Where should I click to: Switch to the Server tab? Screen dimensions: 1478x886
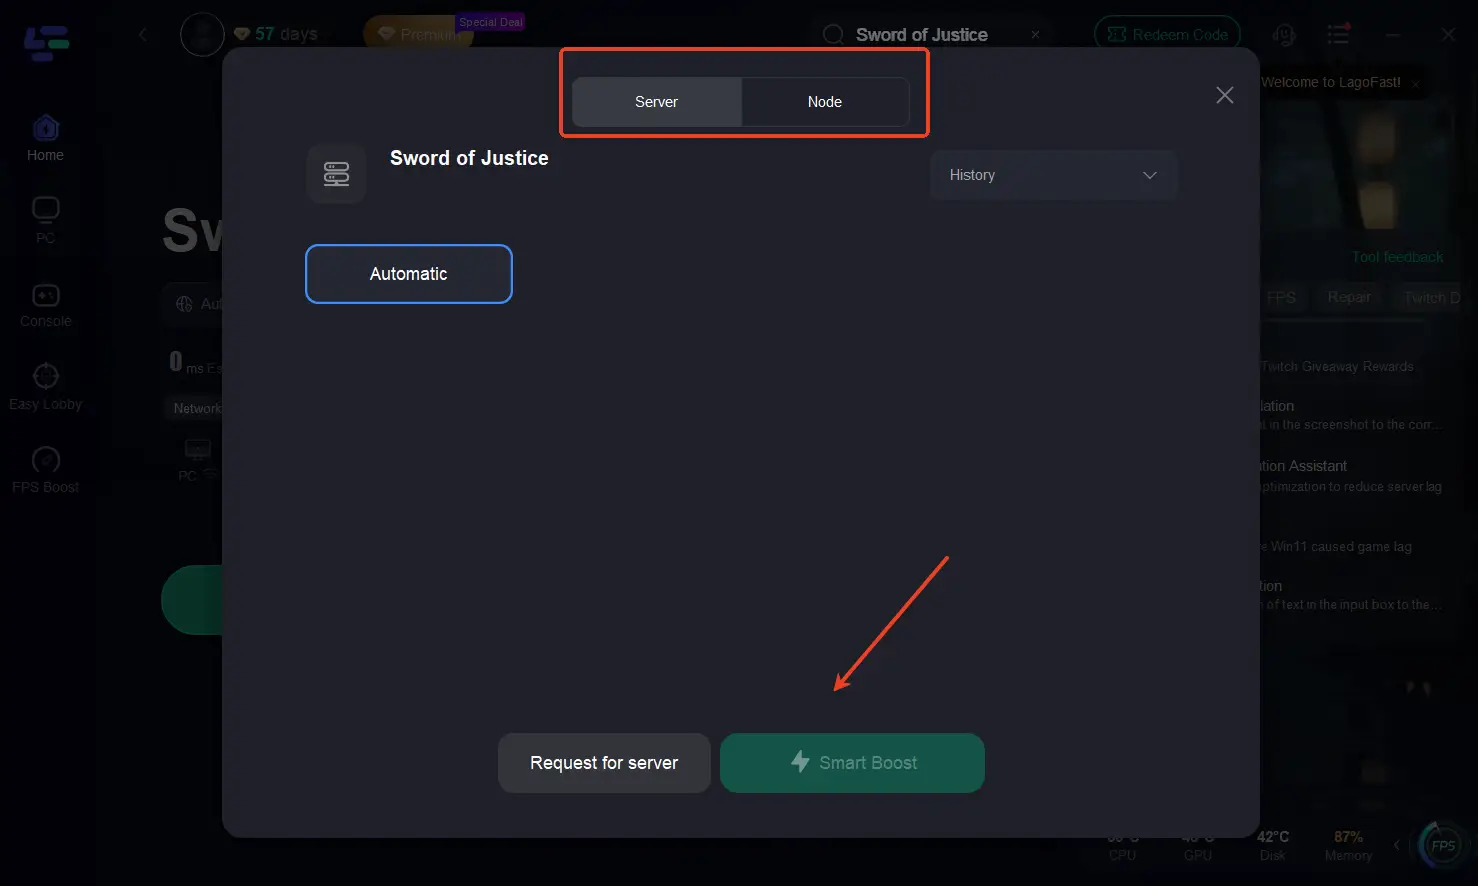tap(656, 101)
